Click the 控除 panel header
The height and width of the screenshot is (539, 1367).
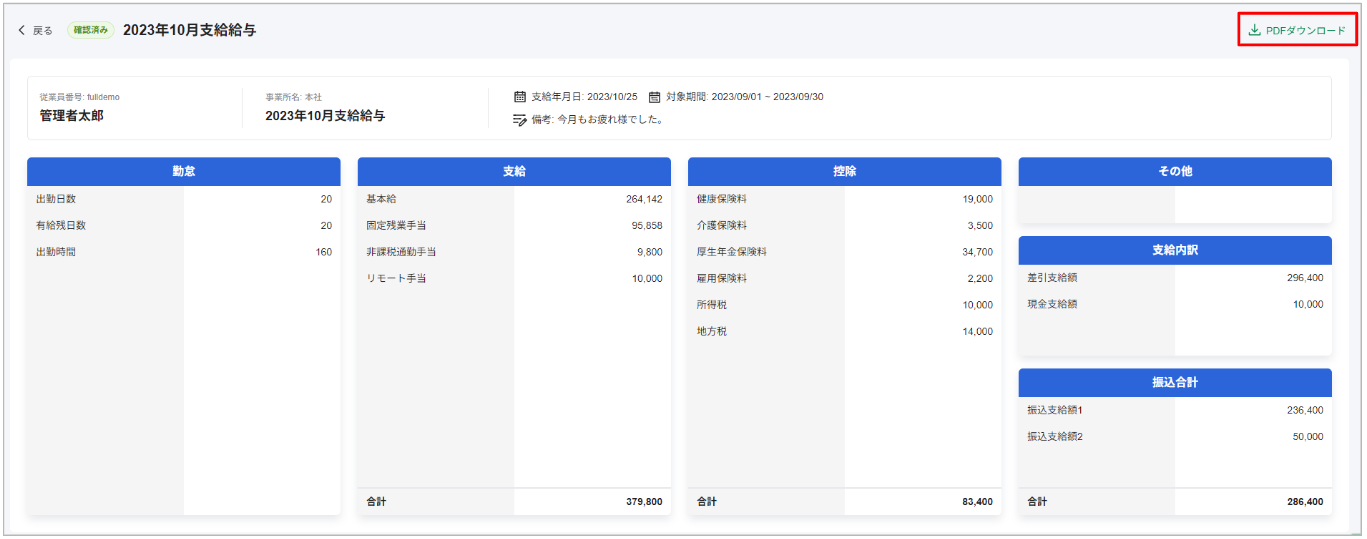[845, 171]
